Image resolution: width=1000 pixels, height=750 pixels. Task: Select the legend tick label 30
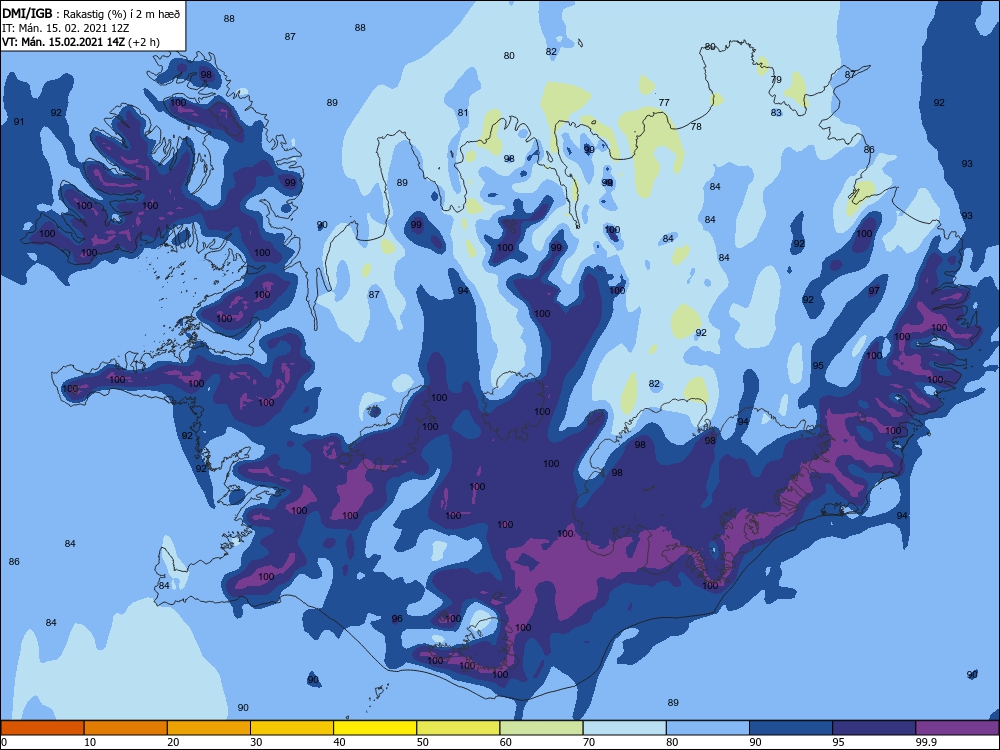coord(256,742)
